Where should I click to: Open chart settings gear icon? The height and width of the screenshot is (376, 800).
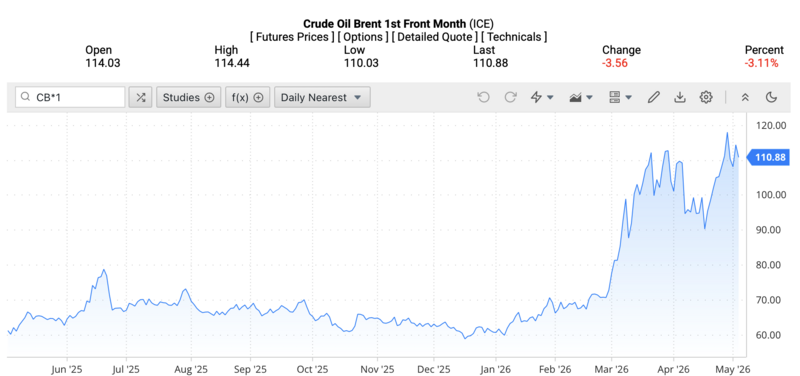(706, 97)
